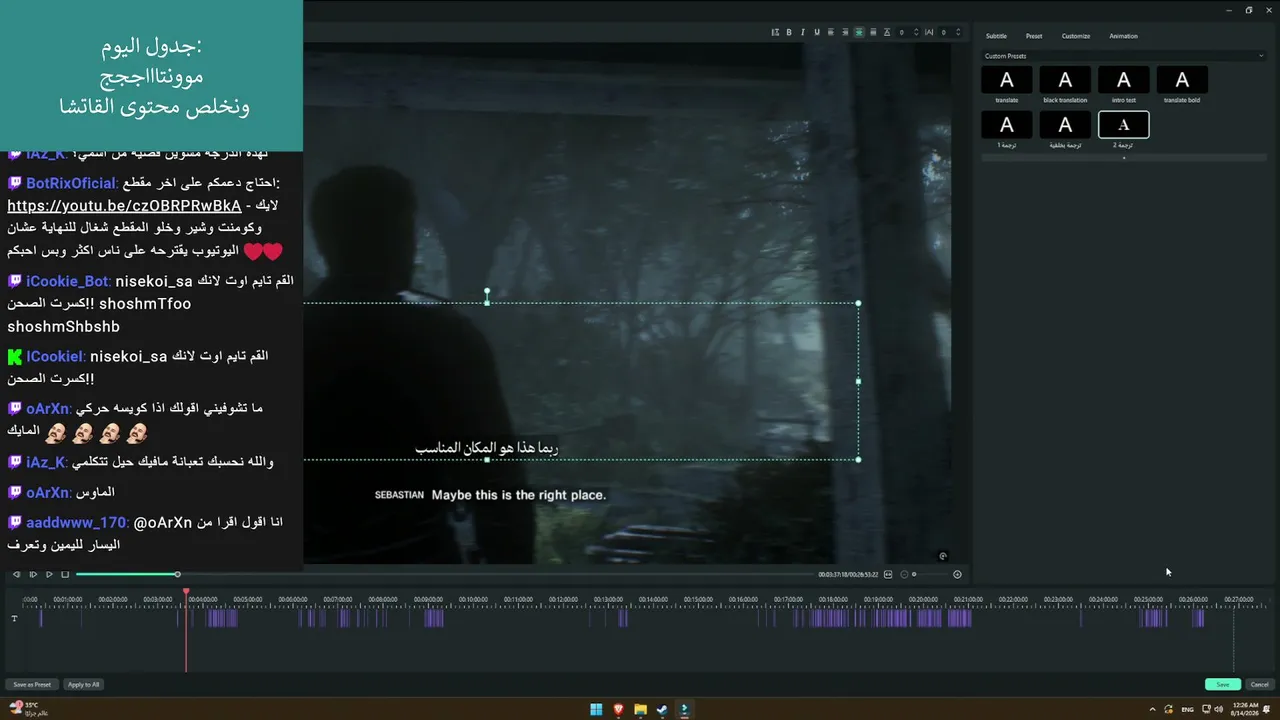The image size is (1280, 720).
Task: Choose the "black translation" preset
Action: click(x=1065, y=80)
